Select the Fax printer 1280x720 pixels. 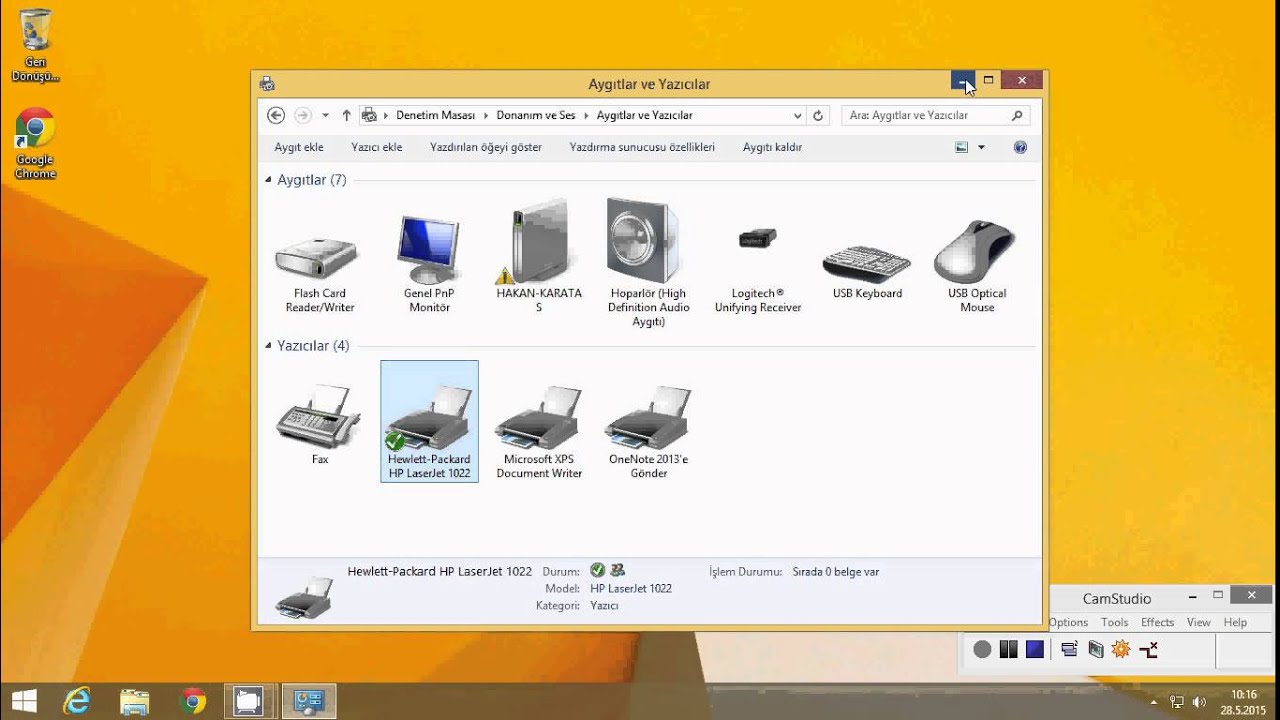(319, 424)
